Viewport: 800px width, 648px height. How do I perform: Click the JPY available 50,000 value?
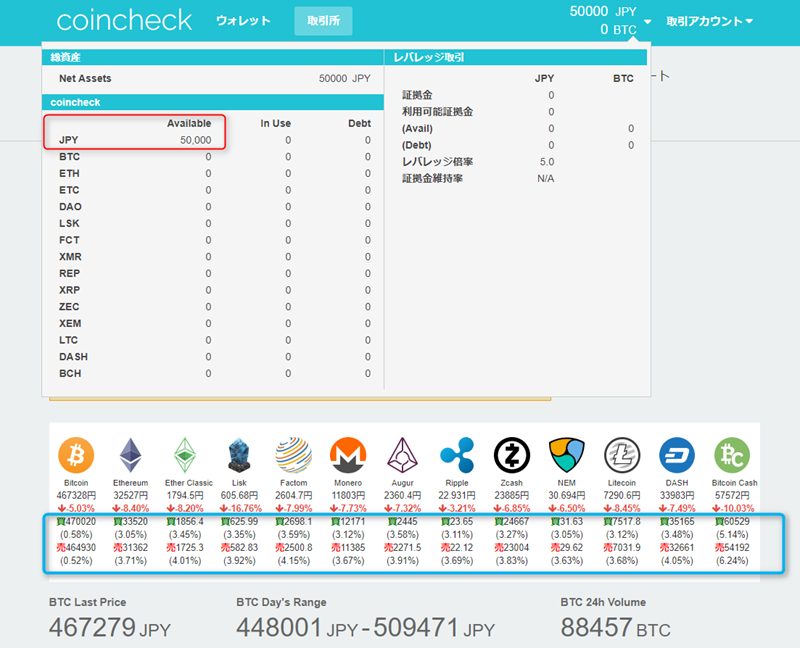tap(195, 140)
